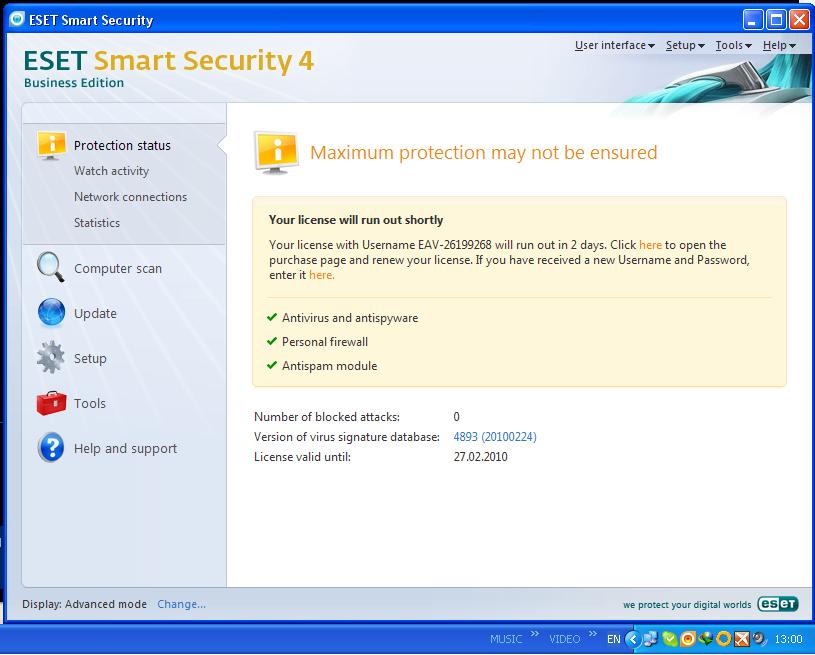The height and width of the screenshot is (655, 815).
Task: Click Antispam module status item
Action: 330,366
